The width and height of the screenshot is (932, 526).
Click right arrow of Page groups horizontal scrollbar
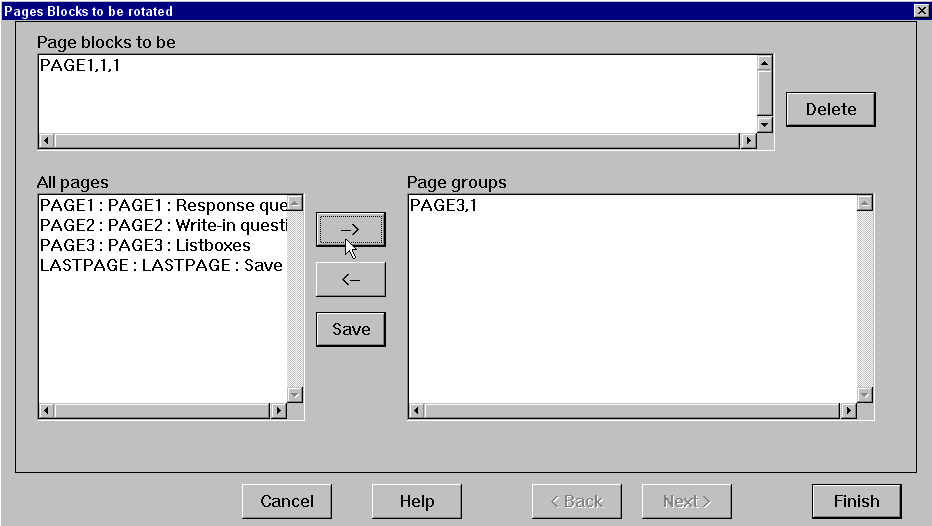click(x=848, y=411)
